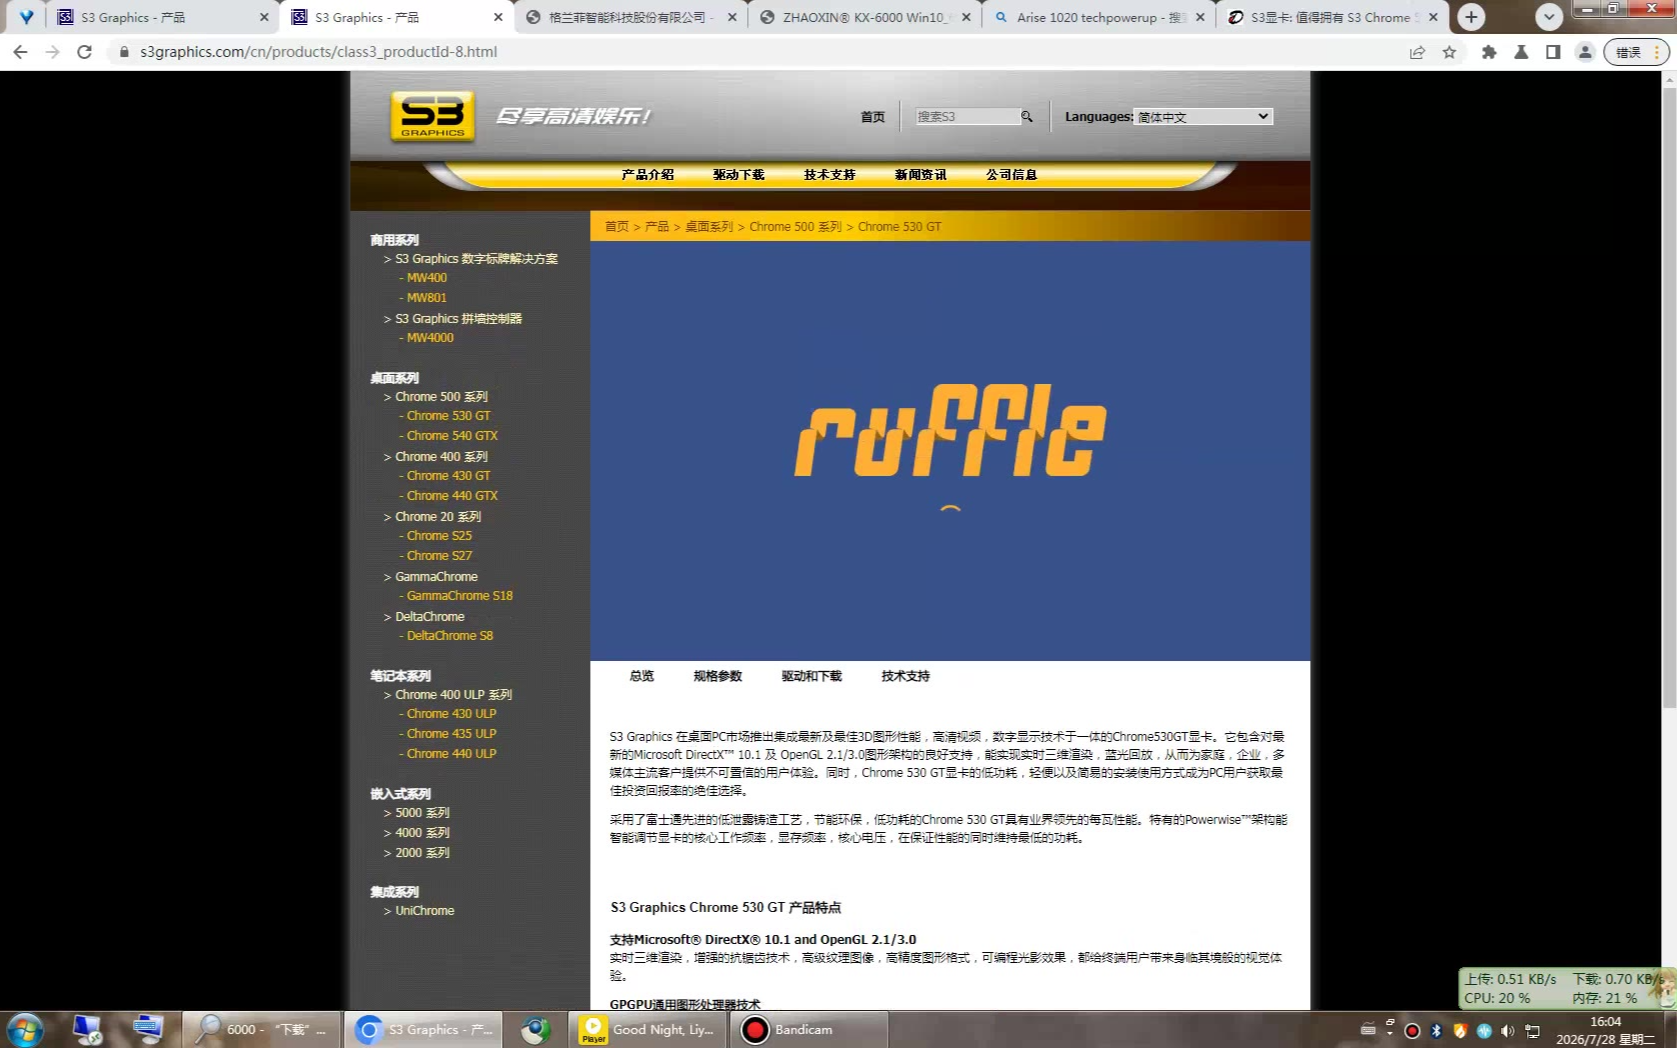Open the 产品介绍 menu
The height and width of the screenshot is (1048, 1677).
648,174
